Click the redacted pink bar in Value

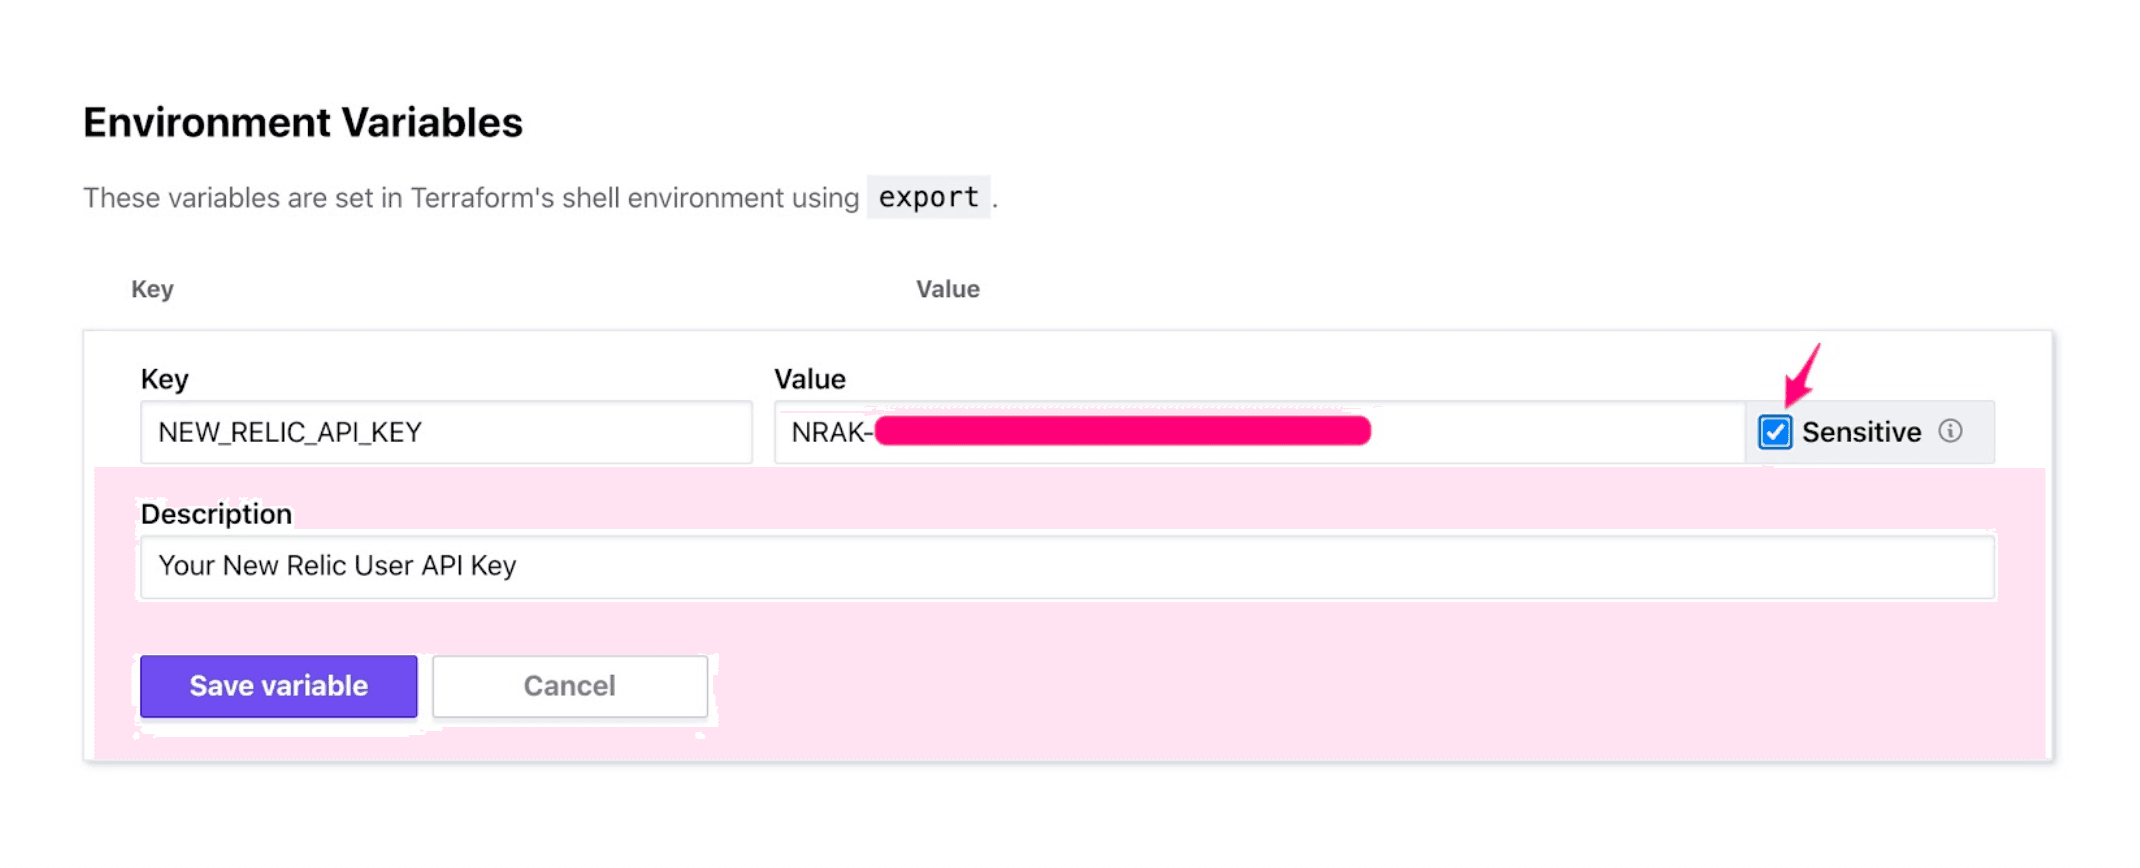pos(1122,431)
